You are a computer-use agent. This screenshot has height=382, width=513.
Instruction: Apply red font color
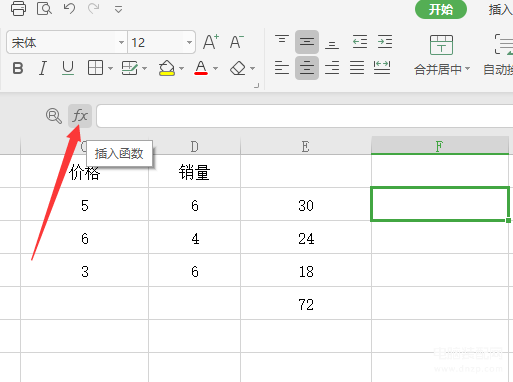(x=201, y=68)
